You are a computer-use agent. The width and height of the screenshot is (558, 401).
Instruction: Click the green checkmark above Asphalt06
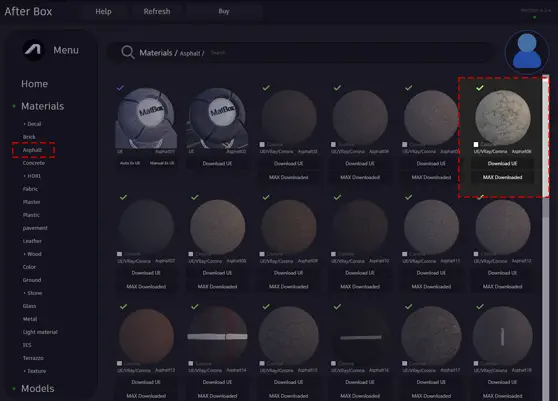[480, 88]
